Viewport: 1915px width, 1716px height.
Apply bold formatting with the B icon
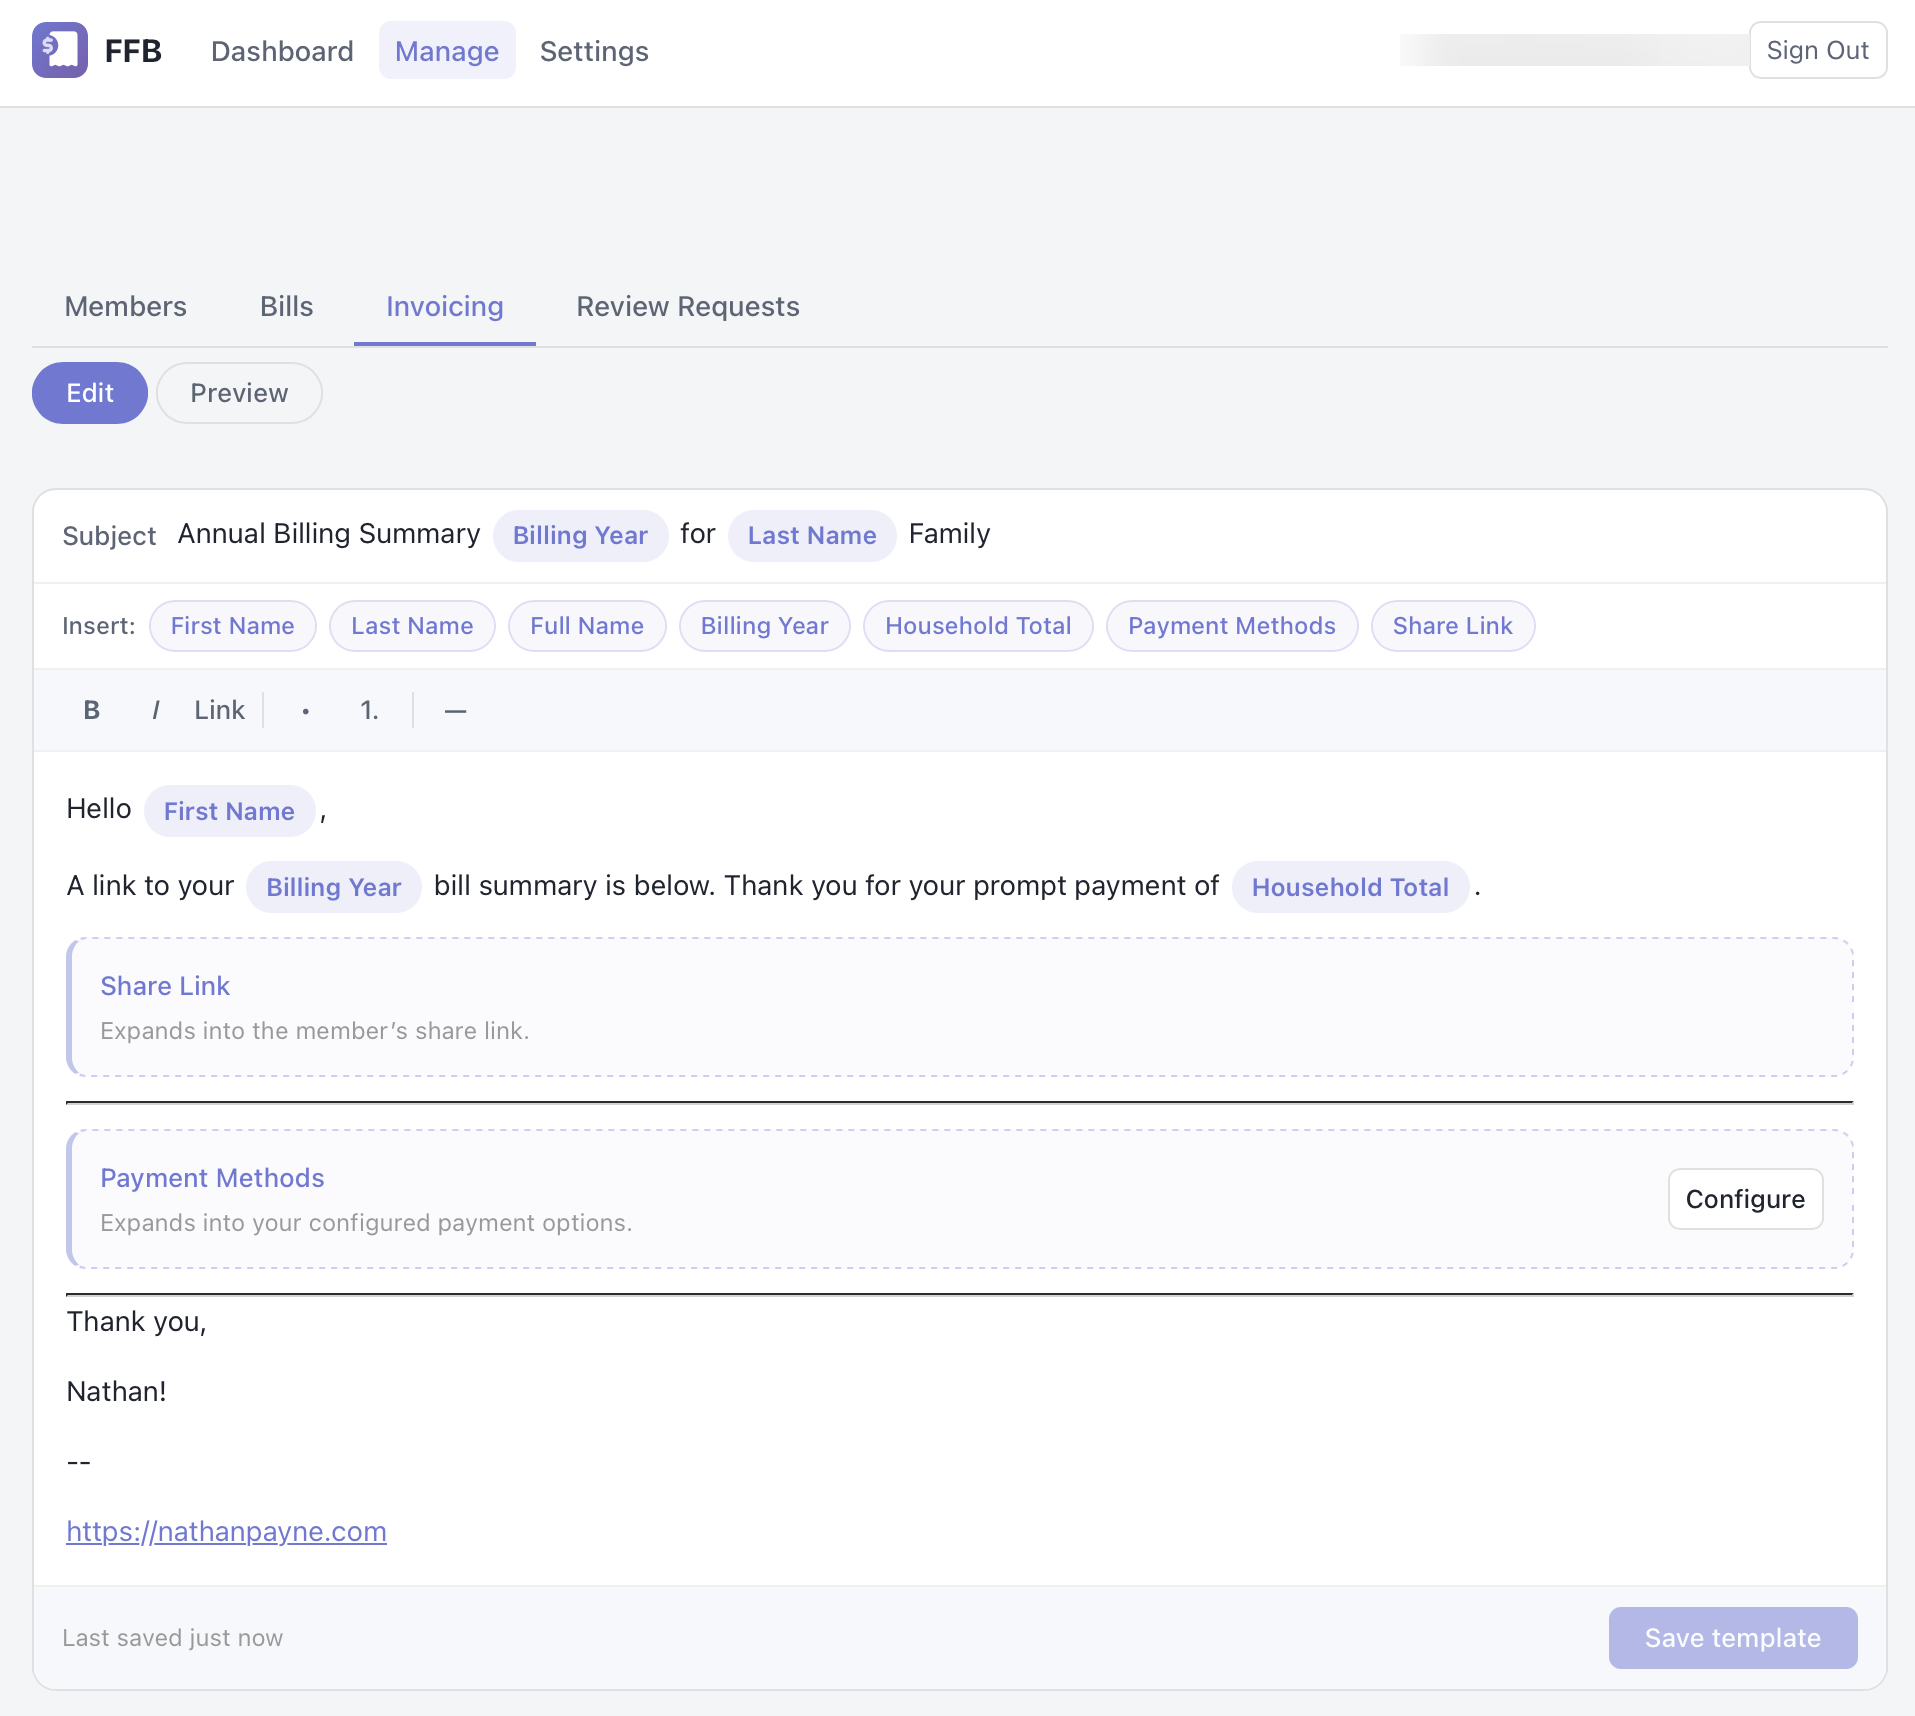[91, 710]
